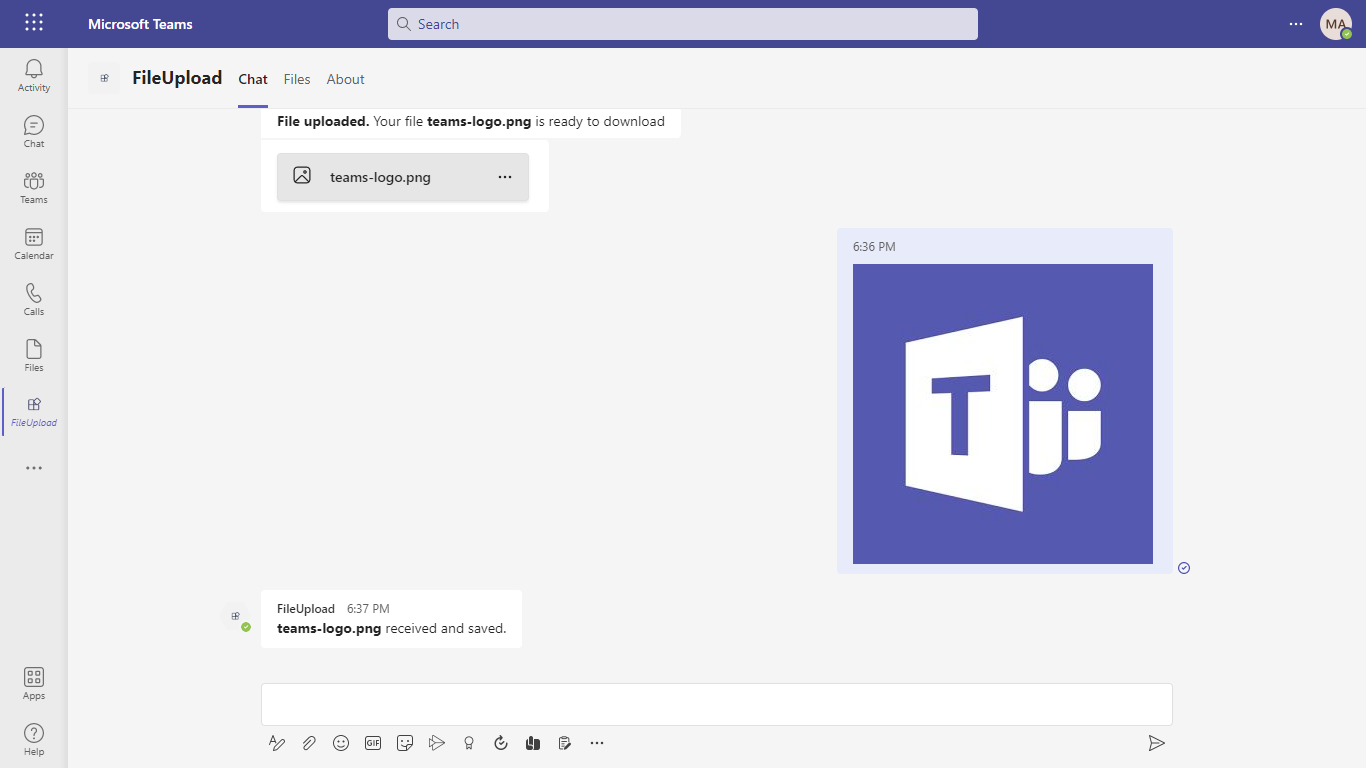Go to Chat in the sidebar
This screenshot has height=768, width=1366.
pos(34,131)
